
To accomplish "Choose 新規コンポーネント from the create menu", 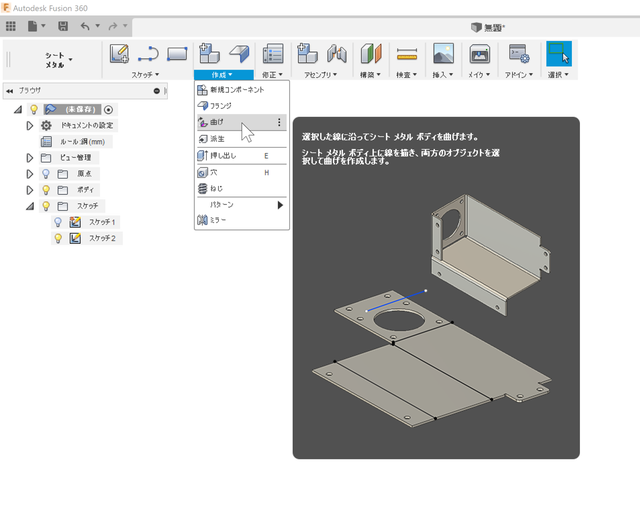I will pyautogui.click(x=242, y=89).
